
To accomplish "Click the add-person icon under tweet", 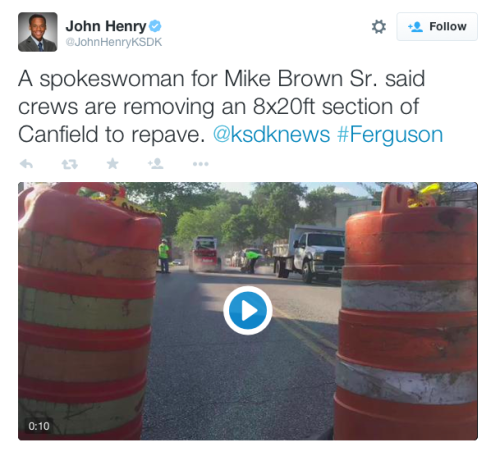I will (156, 163).
